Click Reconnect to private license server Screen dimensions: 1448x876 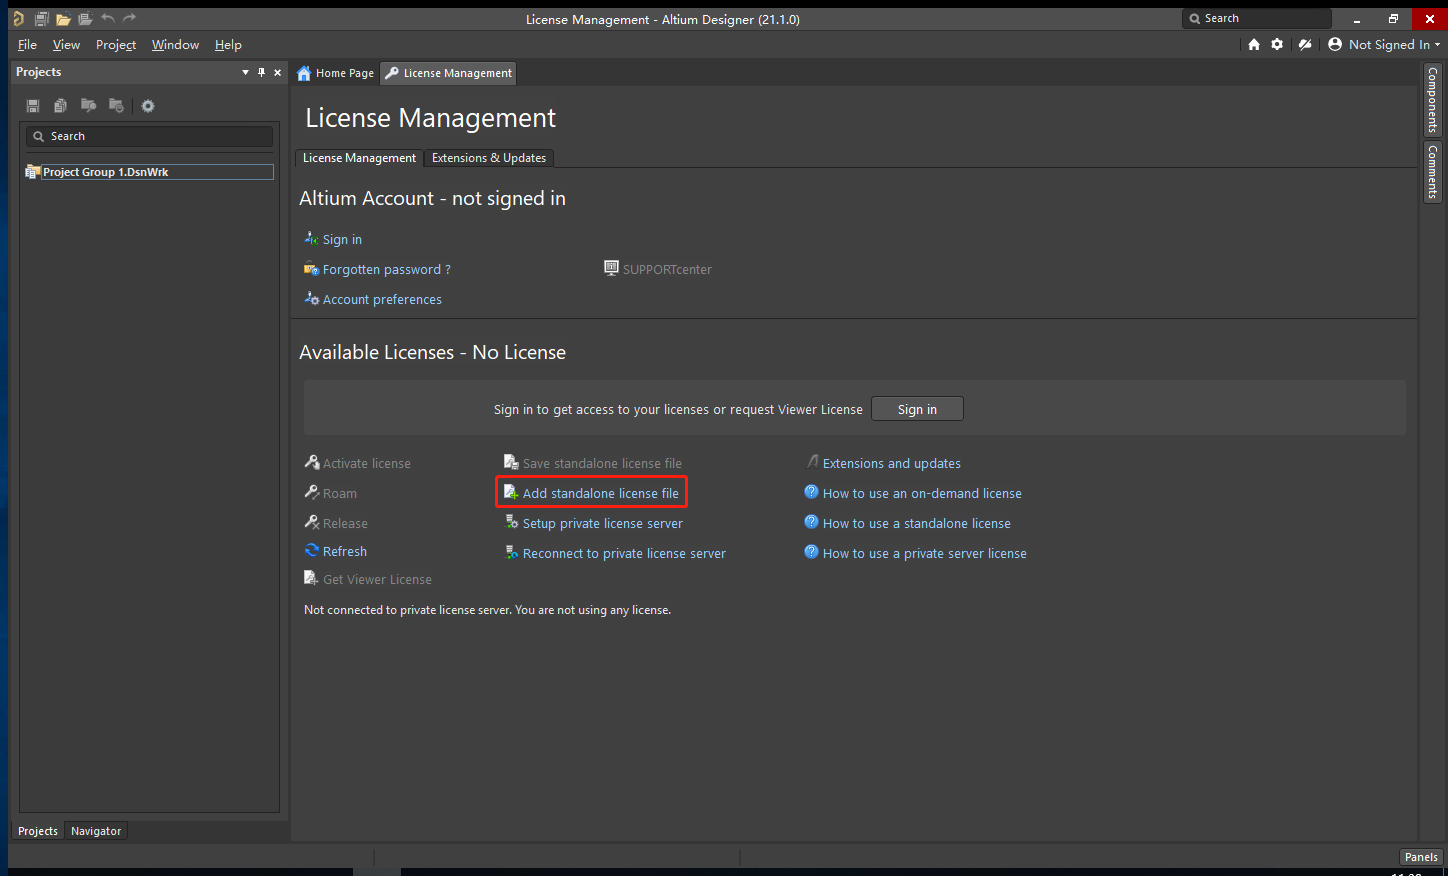tap(615, 553)
